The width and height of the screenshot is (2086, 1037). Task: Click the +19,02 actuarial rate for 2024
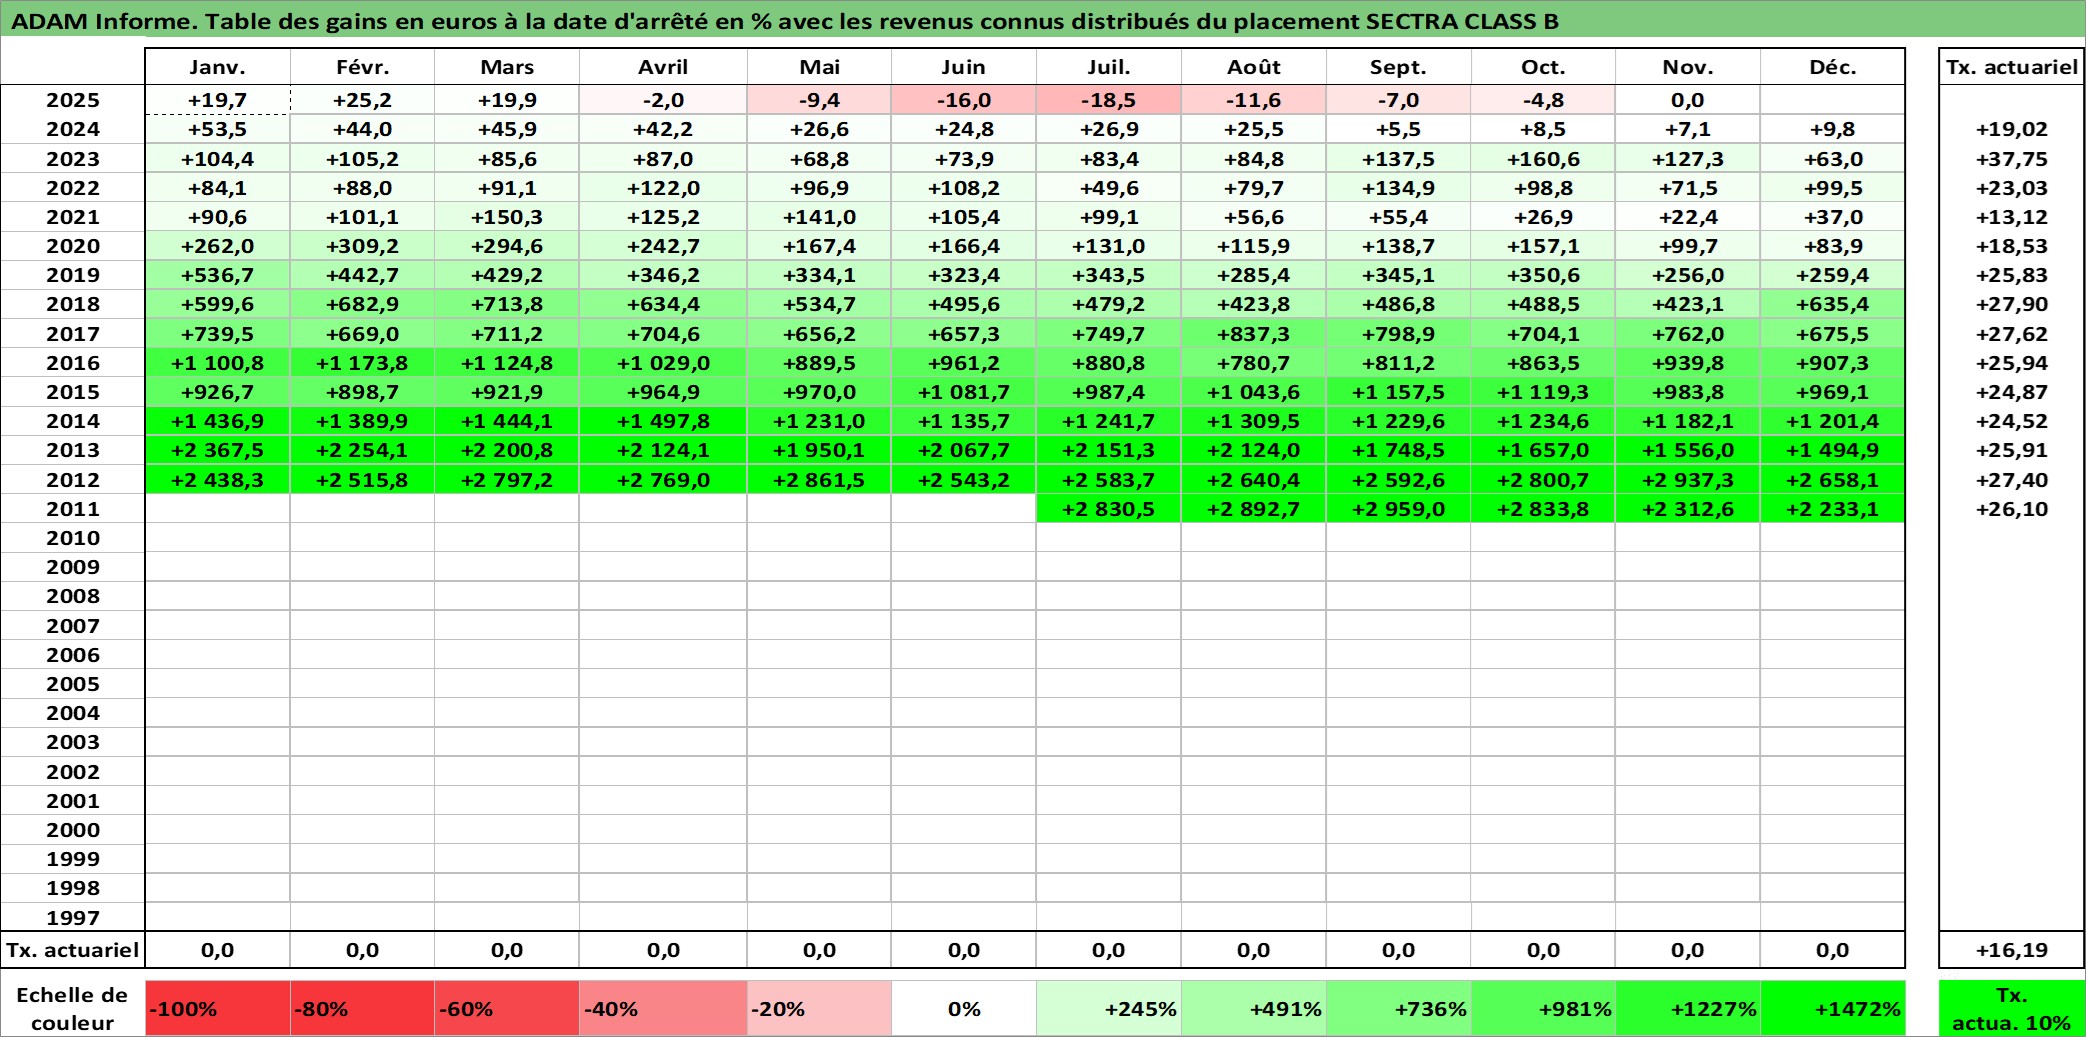click(x=2012, y=129)
